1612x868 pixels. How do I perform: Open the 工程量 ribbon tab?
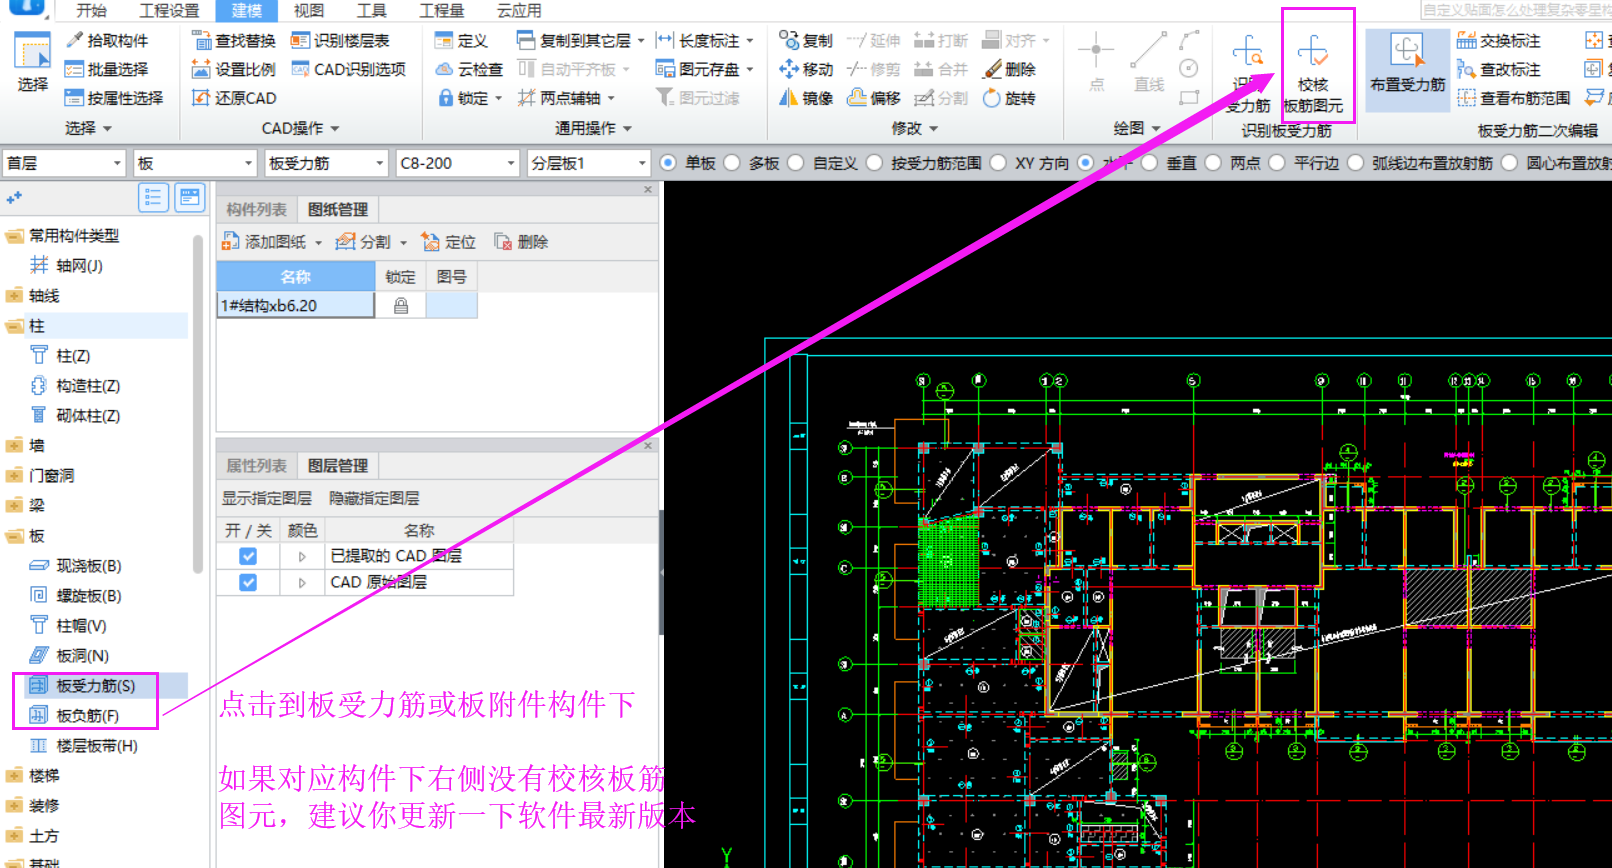coord(441,10)
